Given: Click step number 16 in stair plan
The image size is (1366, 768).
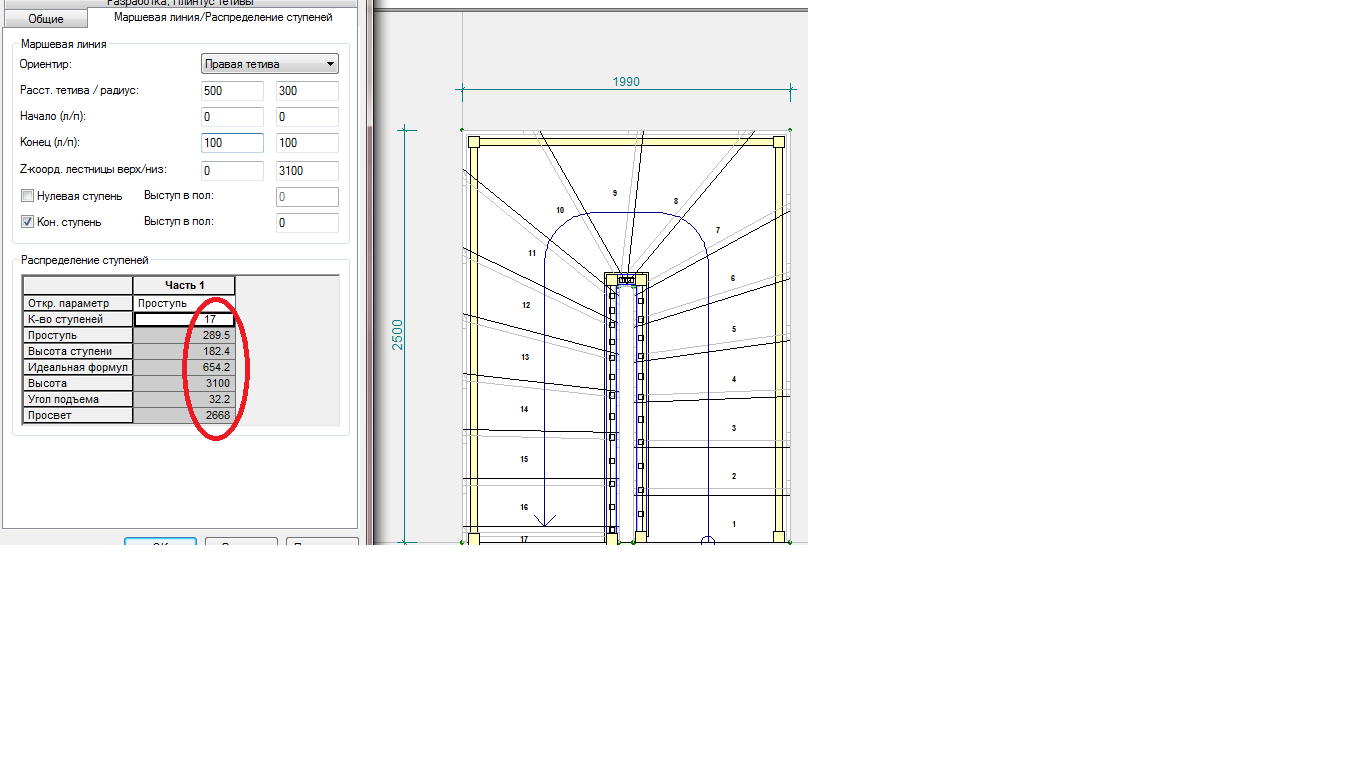Looking at the screenshot, I should [x=524, y=507].
